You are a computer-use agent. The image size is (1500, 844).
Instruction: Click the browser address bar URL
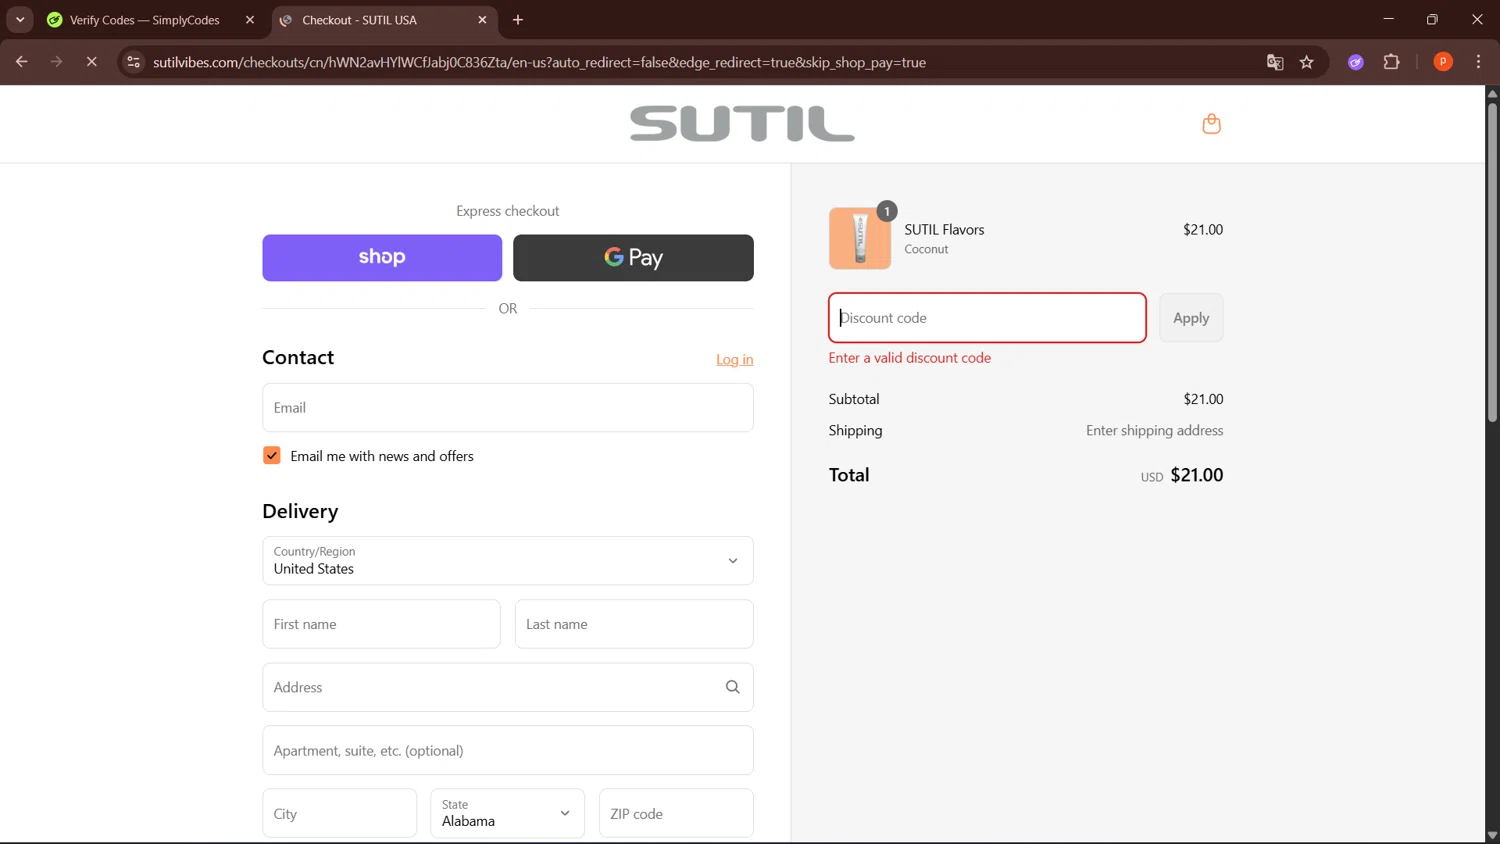[x=540, y=62]
